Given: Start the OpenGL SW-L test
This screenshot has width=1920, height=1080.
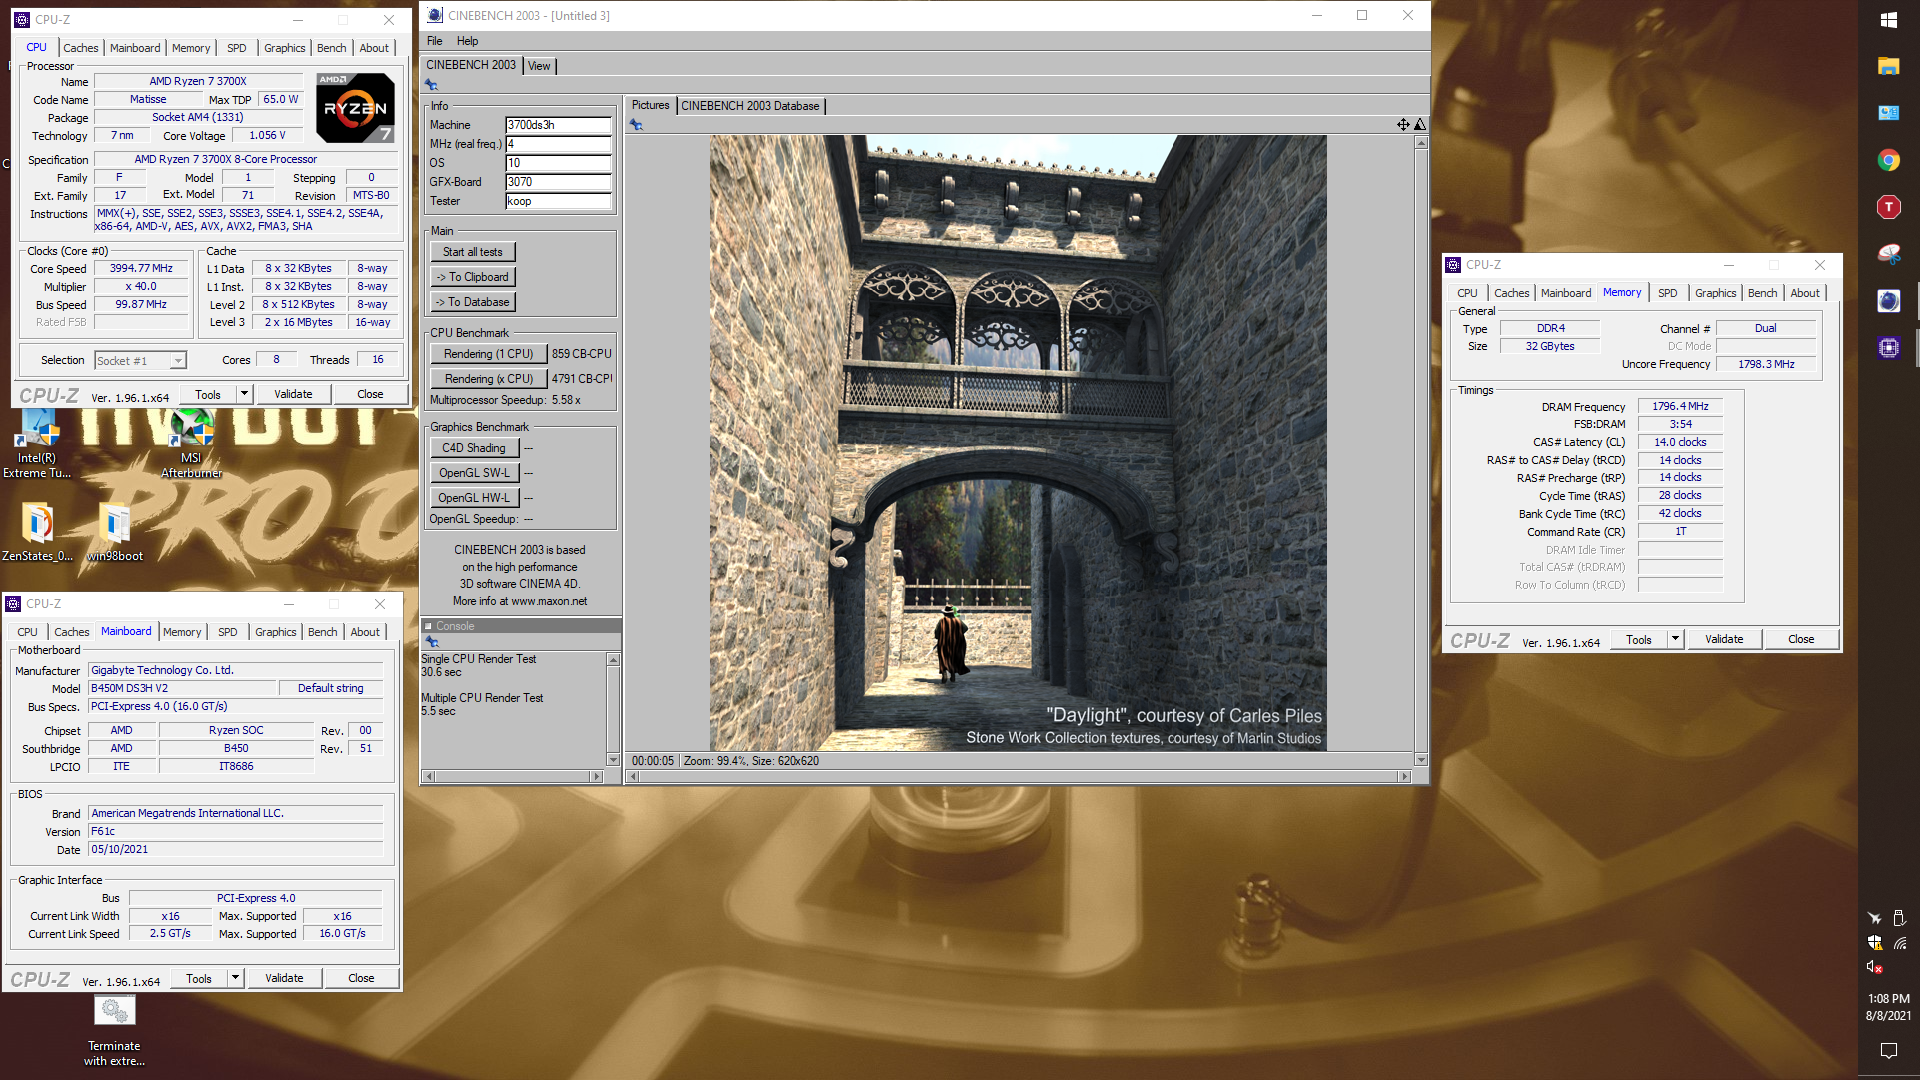Looking at the screenshot, I should click(x=474, y=473).
